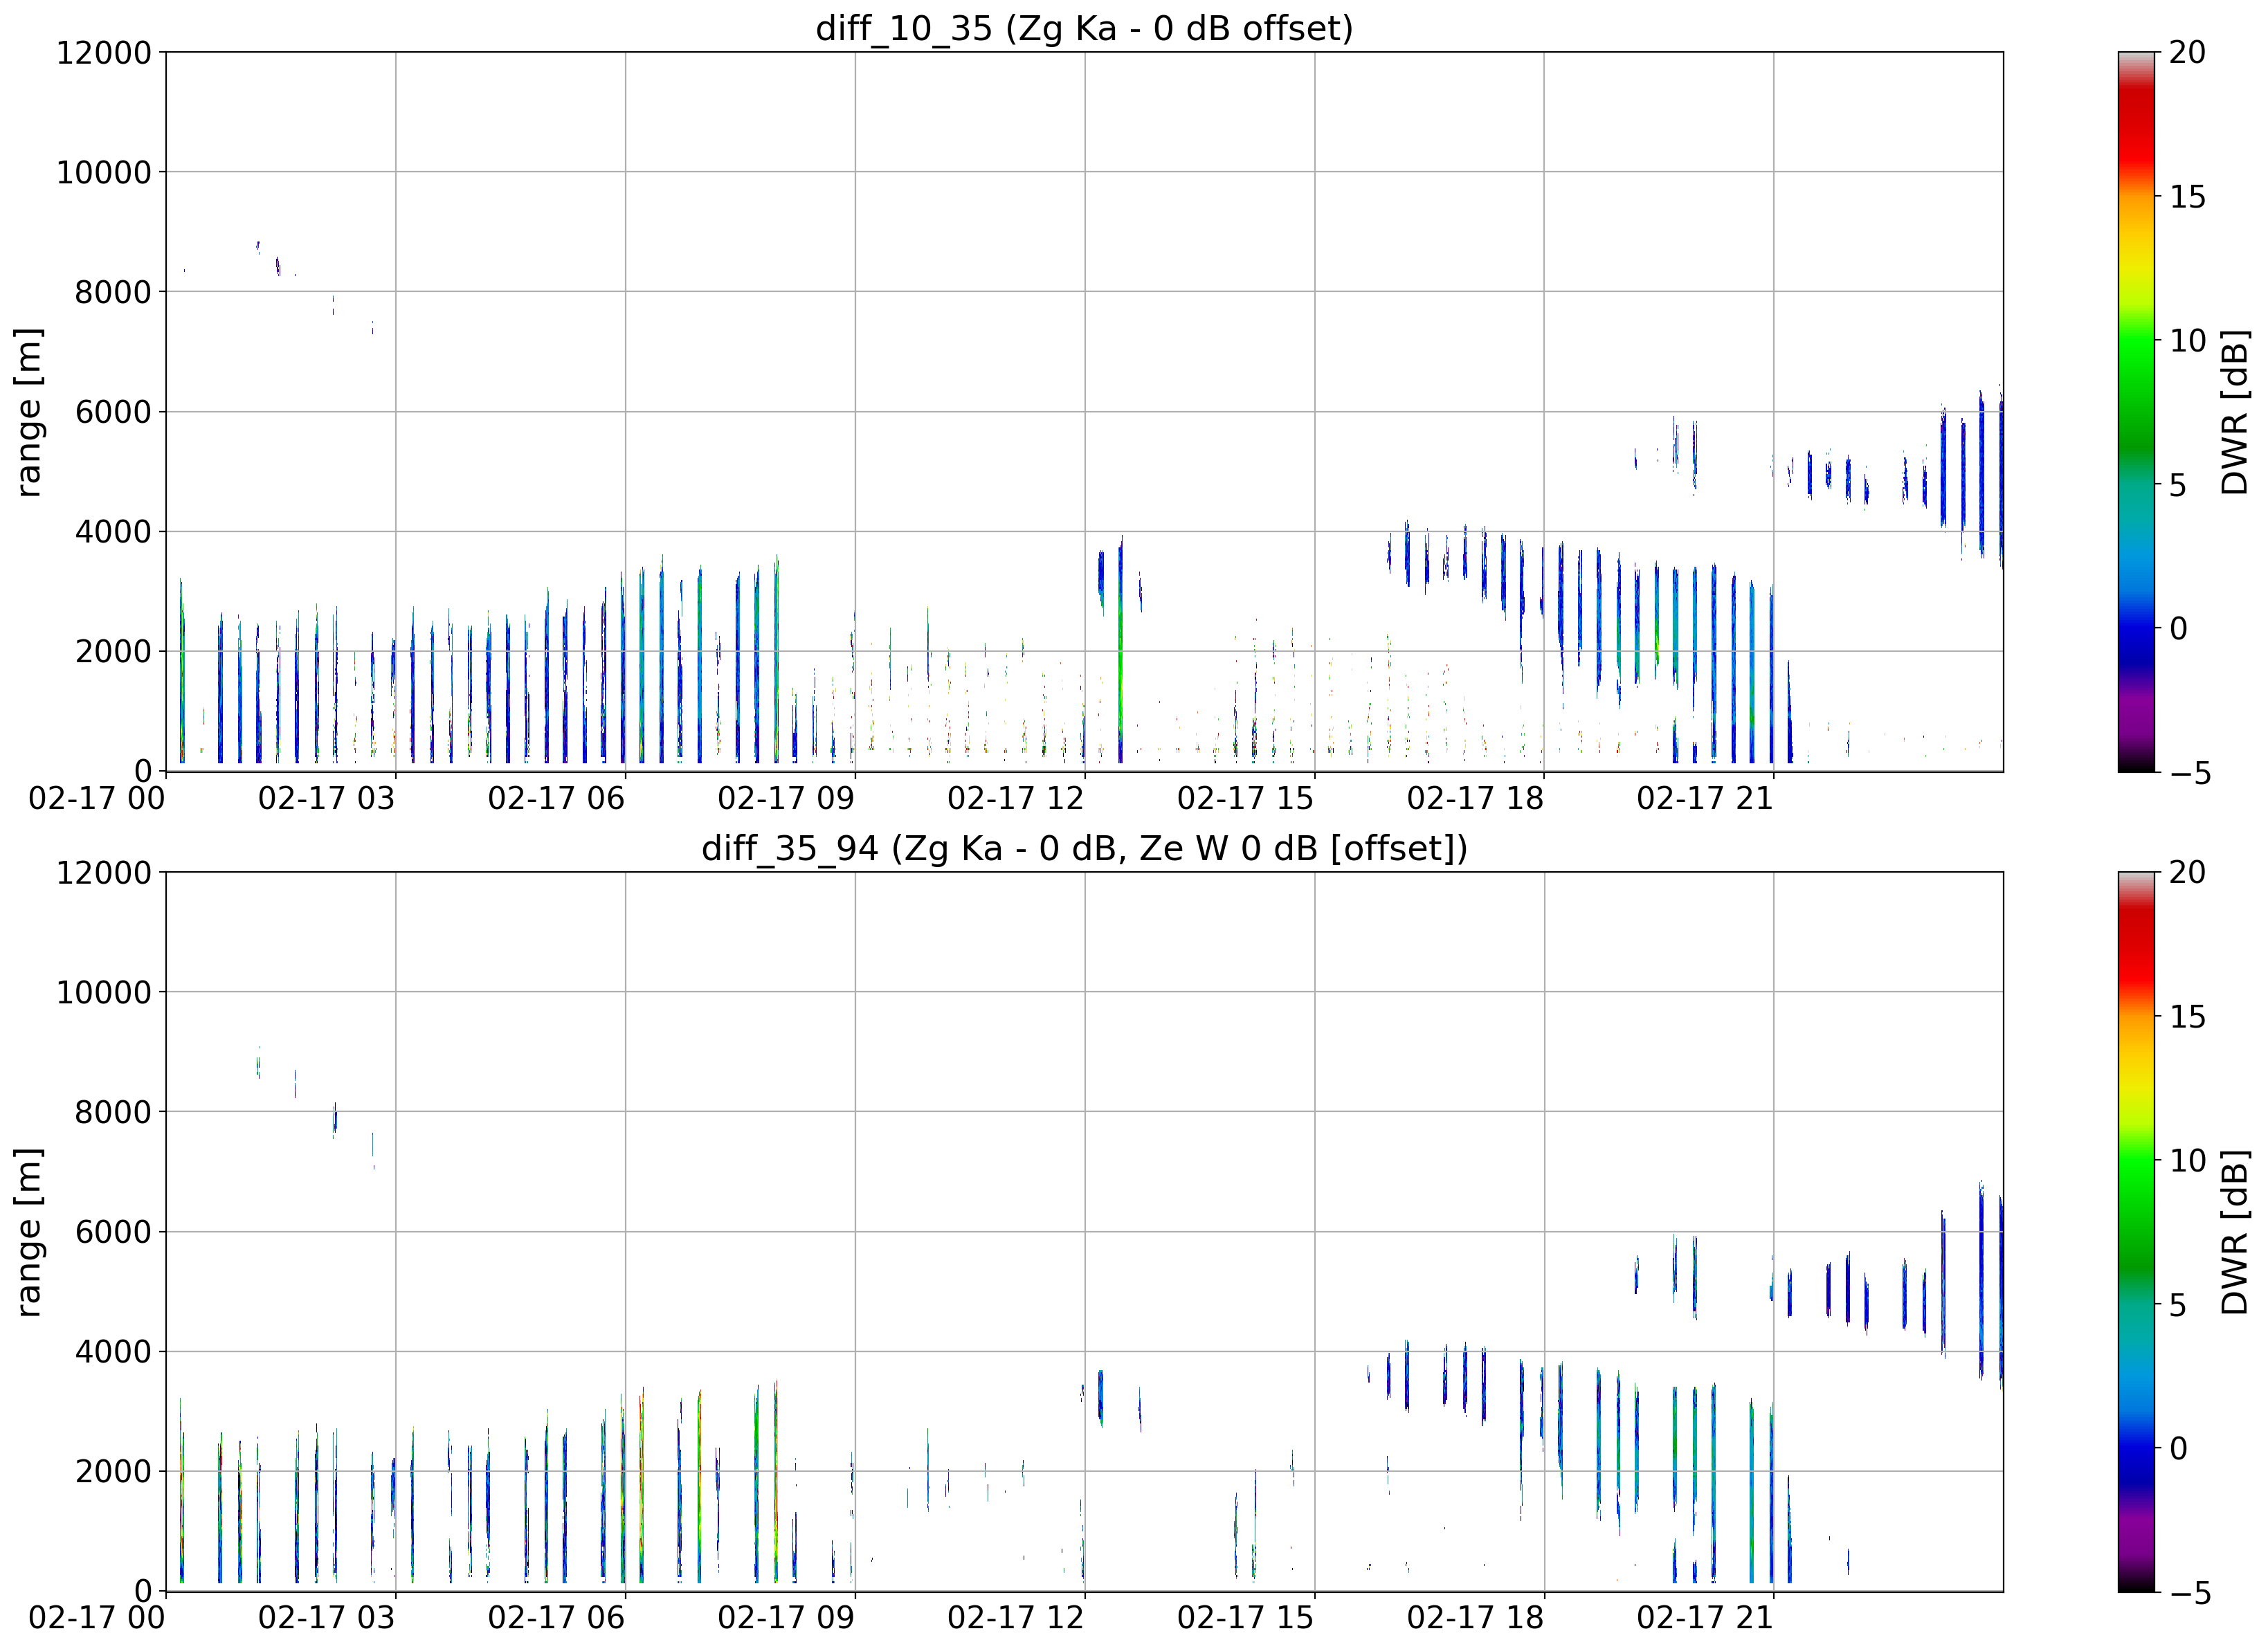Select "range [m]" axis label of diff_35_94 plot
Screen dimensions: 2268x1649
pyautogui.click(x=28, y=1231)
